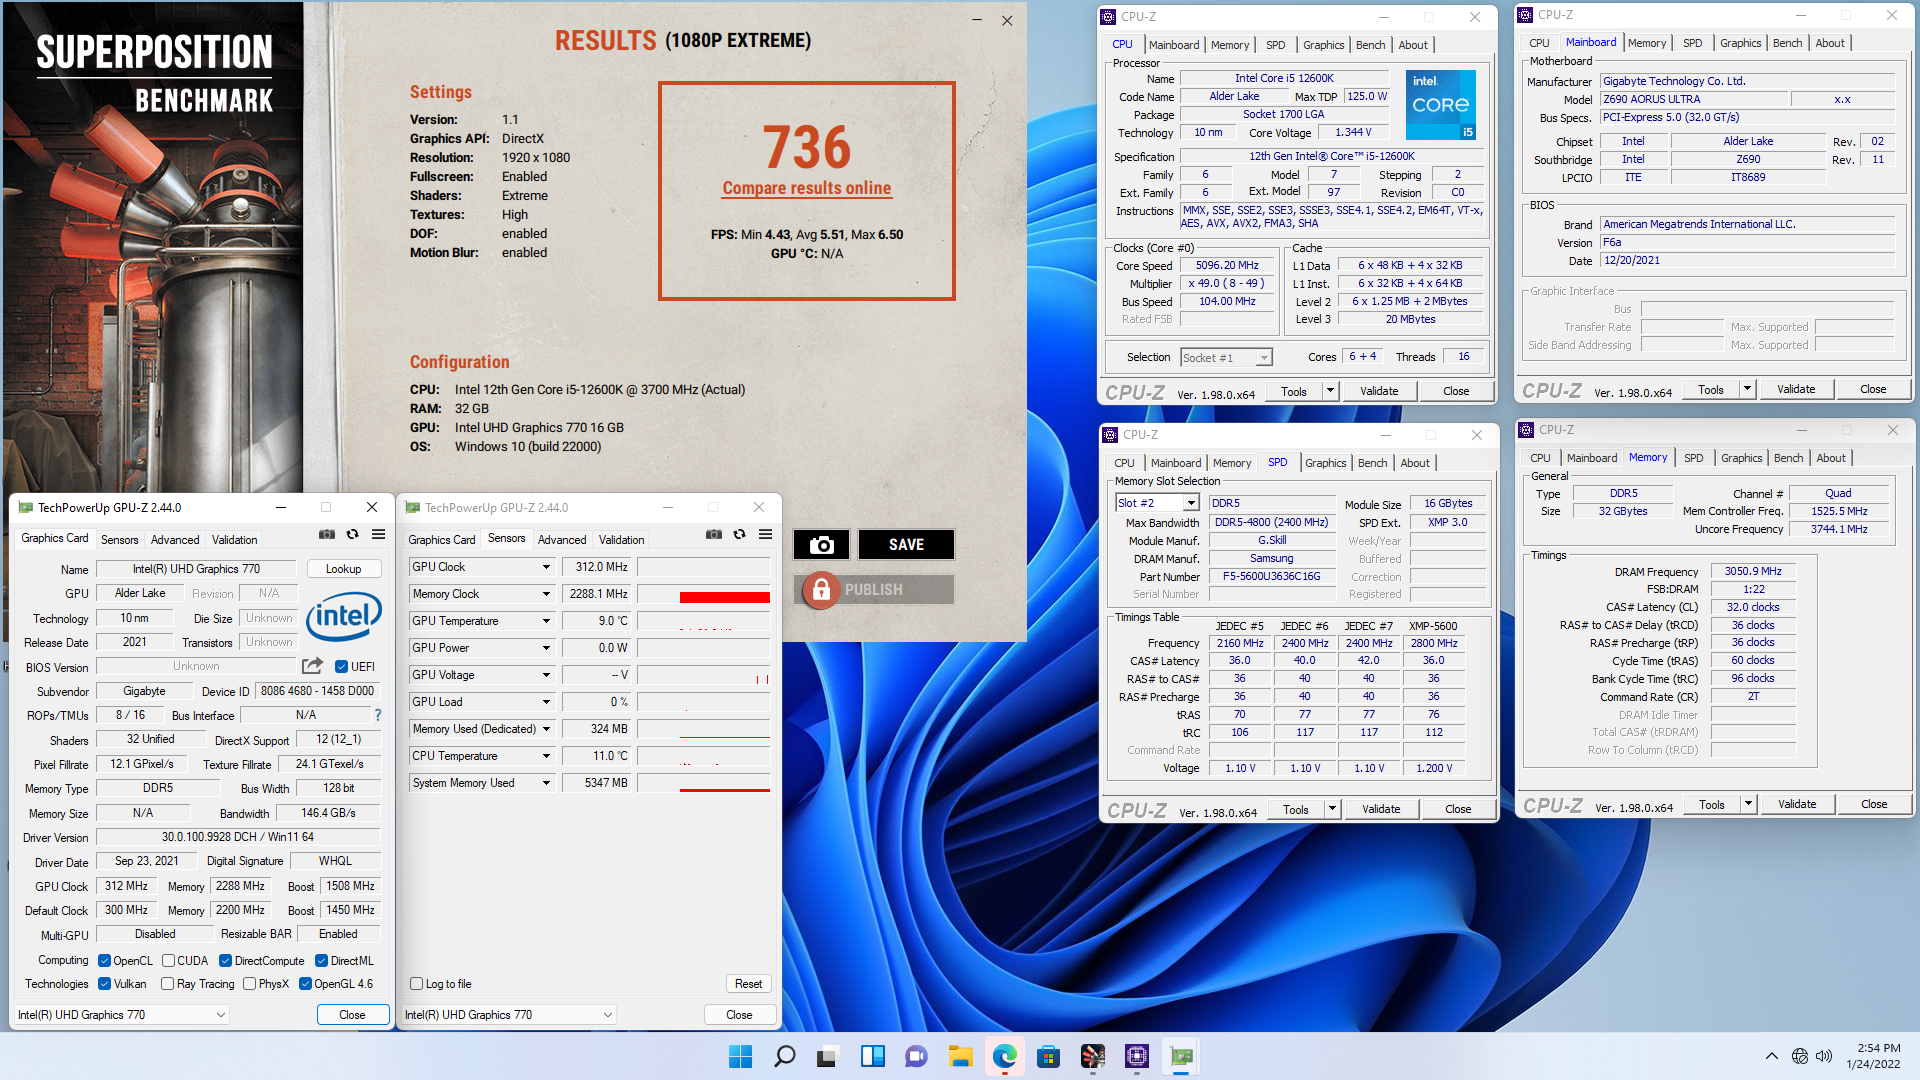Click the Tools button in the CPU-Z CPU window
The image size is (1920, 1080).
(1293, 391)
